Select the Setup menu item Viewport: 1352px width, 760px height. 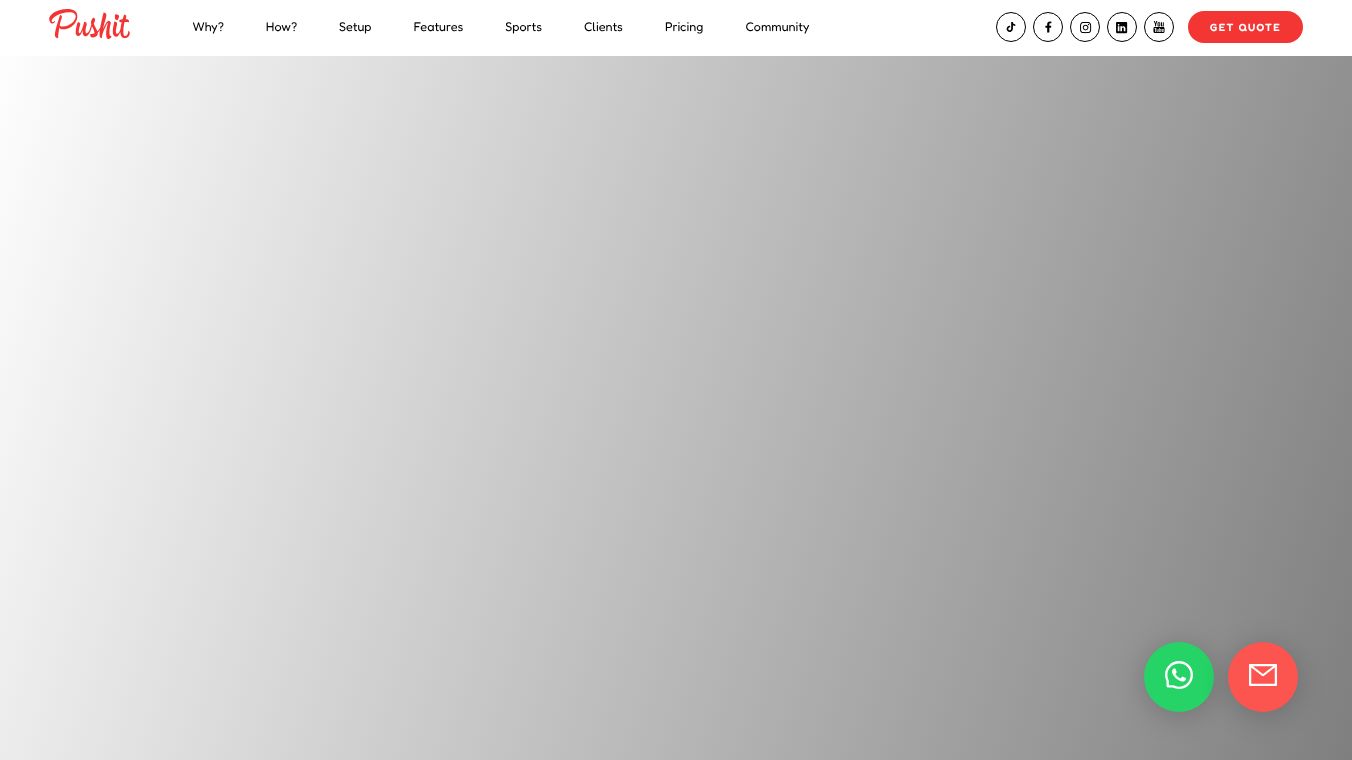click(355, 27)
